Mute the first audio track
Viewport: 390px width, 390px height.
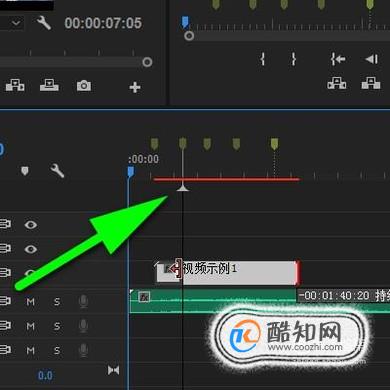click(30, 302)
